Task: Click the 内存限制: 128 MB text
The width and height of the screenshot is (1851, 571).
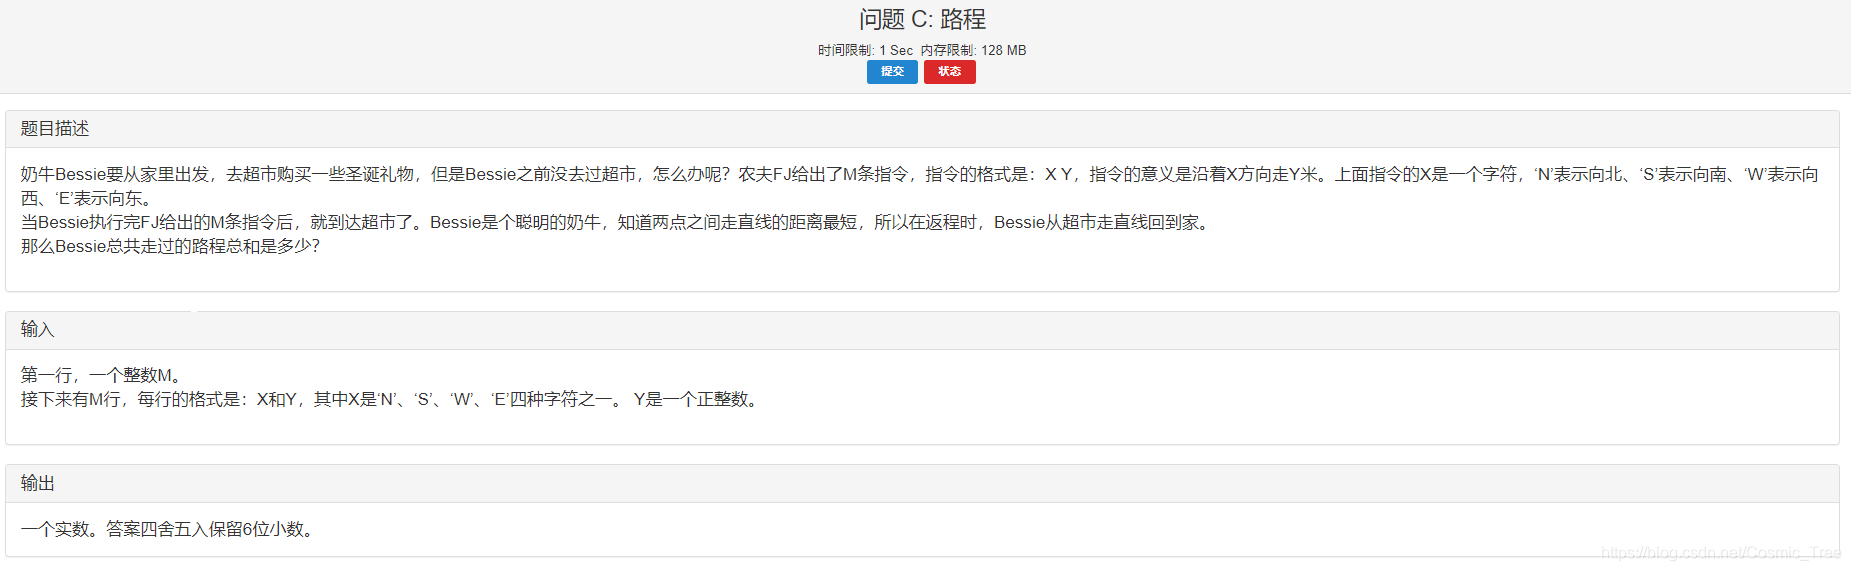Action: pos(974,50)
